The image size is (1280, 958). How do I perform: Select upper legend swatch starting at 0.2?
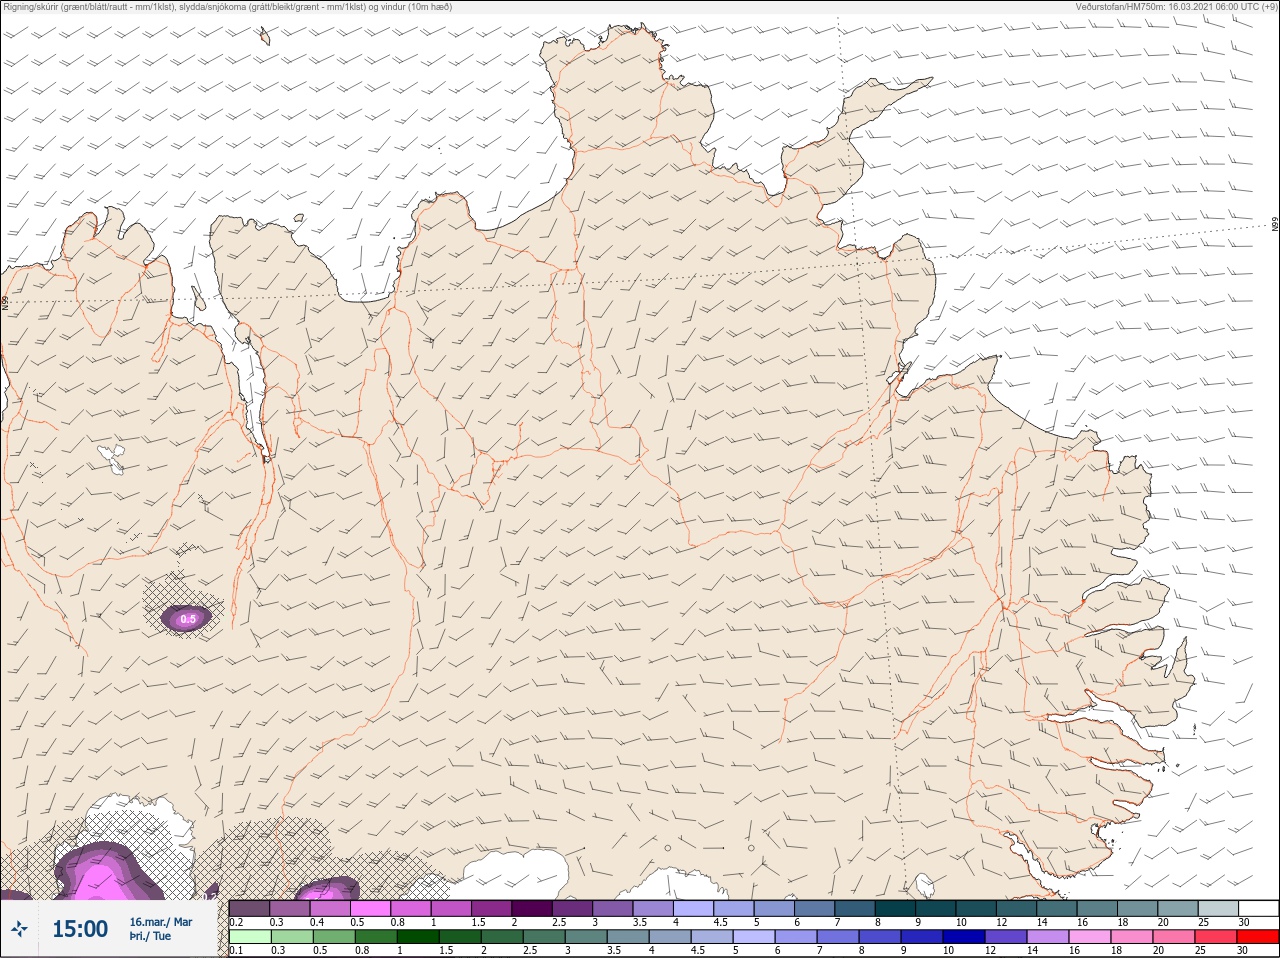(x=249, y=908)
